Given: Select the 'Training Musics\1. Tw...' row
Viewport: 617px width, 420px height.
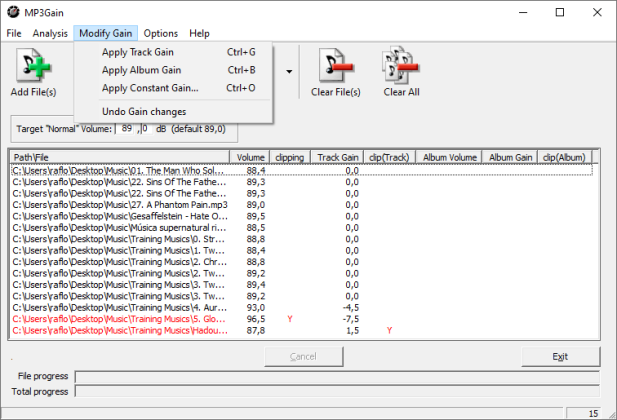Looking at the screenshot, I should [301, 250].
